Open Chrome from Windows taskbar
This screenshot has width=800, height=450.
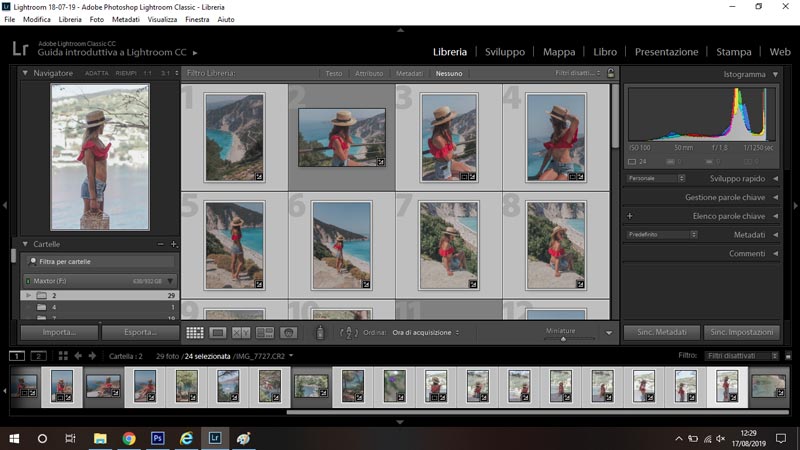pyautogui.click(x=129, y=438)
